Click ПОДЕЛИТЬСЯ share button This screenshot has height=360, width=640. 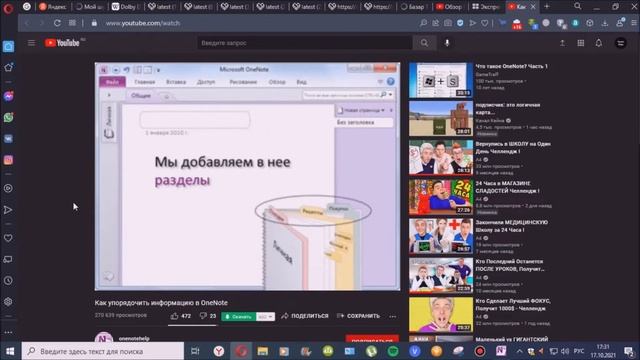tap(305, 316)
